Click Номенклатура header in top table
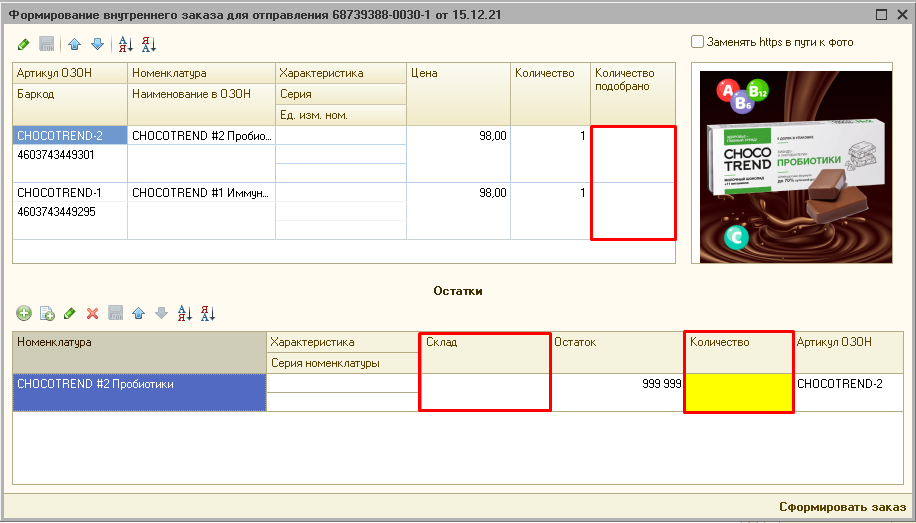Viewport: 916px width, 523px height. point(201,73)
